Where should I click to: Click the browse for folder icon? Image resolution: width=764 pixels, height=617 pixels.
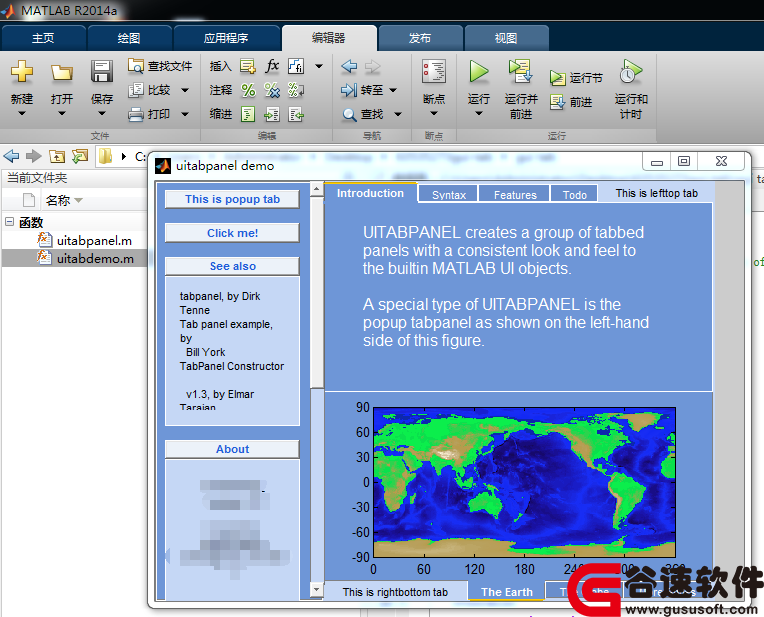point(80,156)
